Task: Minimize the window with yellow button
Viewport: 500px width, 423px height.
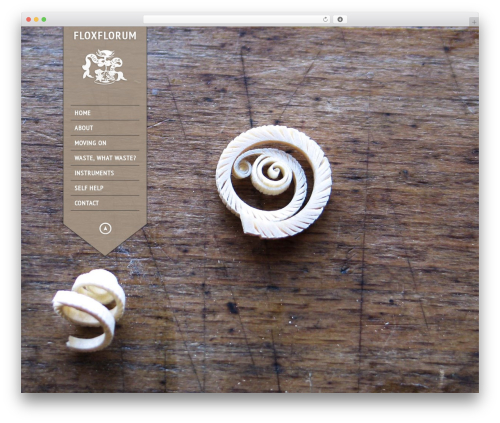Action: point(36,20)
